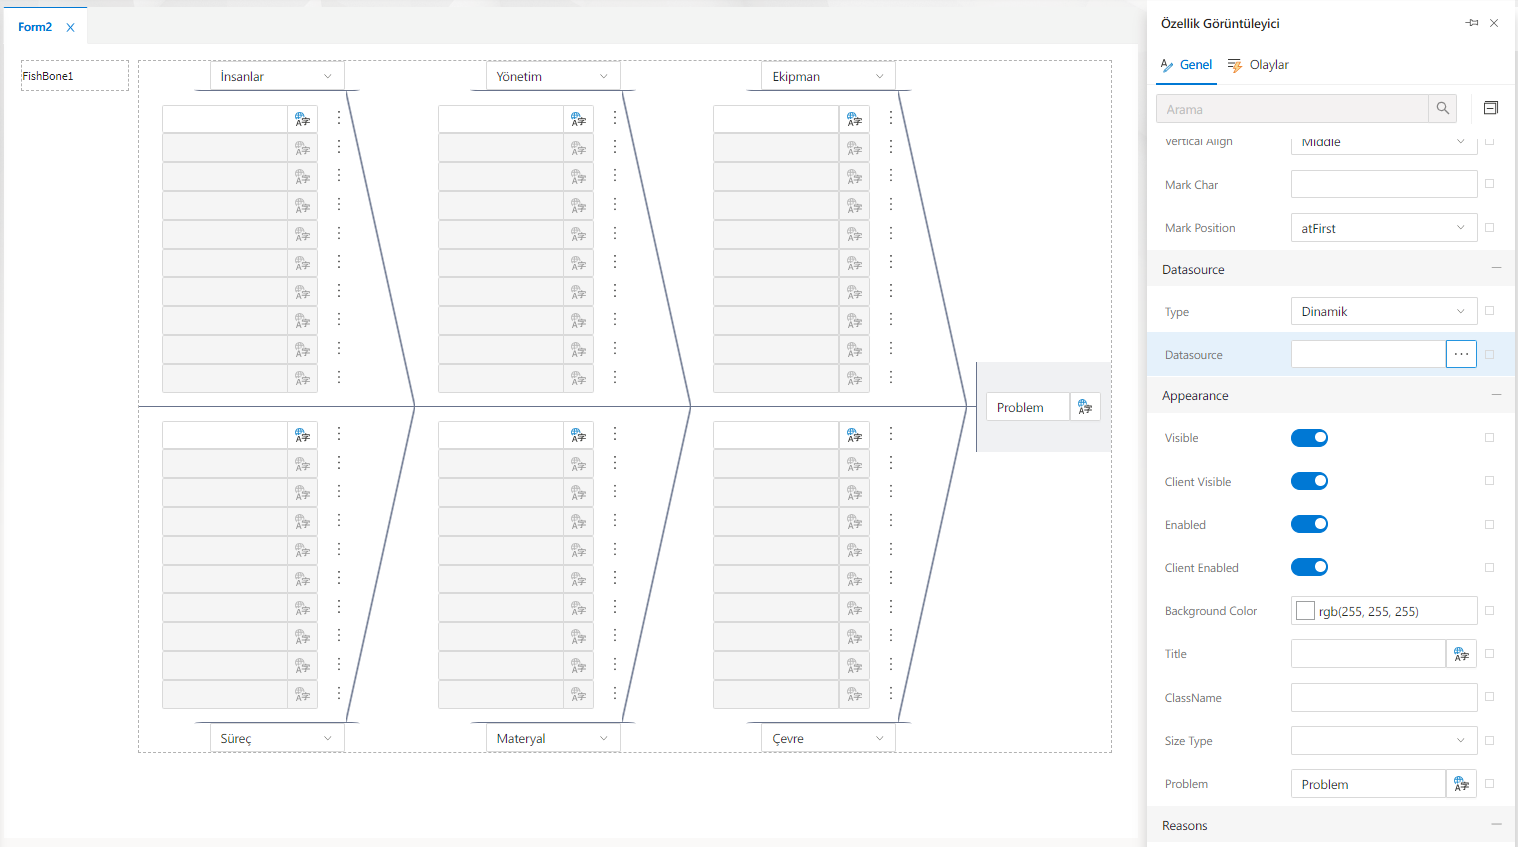Screen dimensions: 1518x847
Task: Click the Problem property text field
Action: pyautogui.click(x=1368, y=784)
